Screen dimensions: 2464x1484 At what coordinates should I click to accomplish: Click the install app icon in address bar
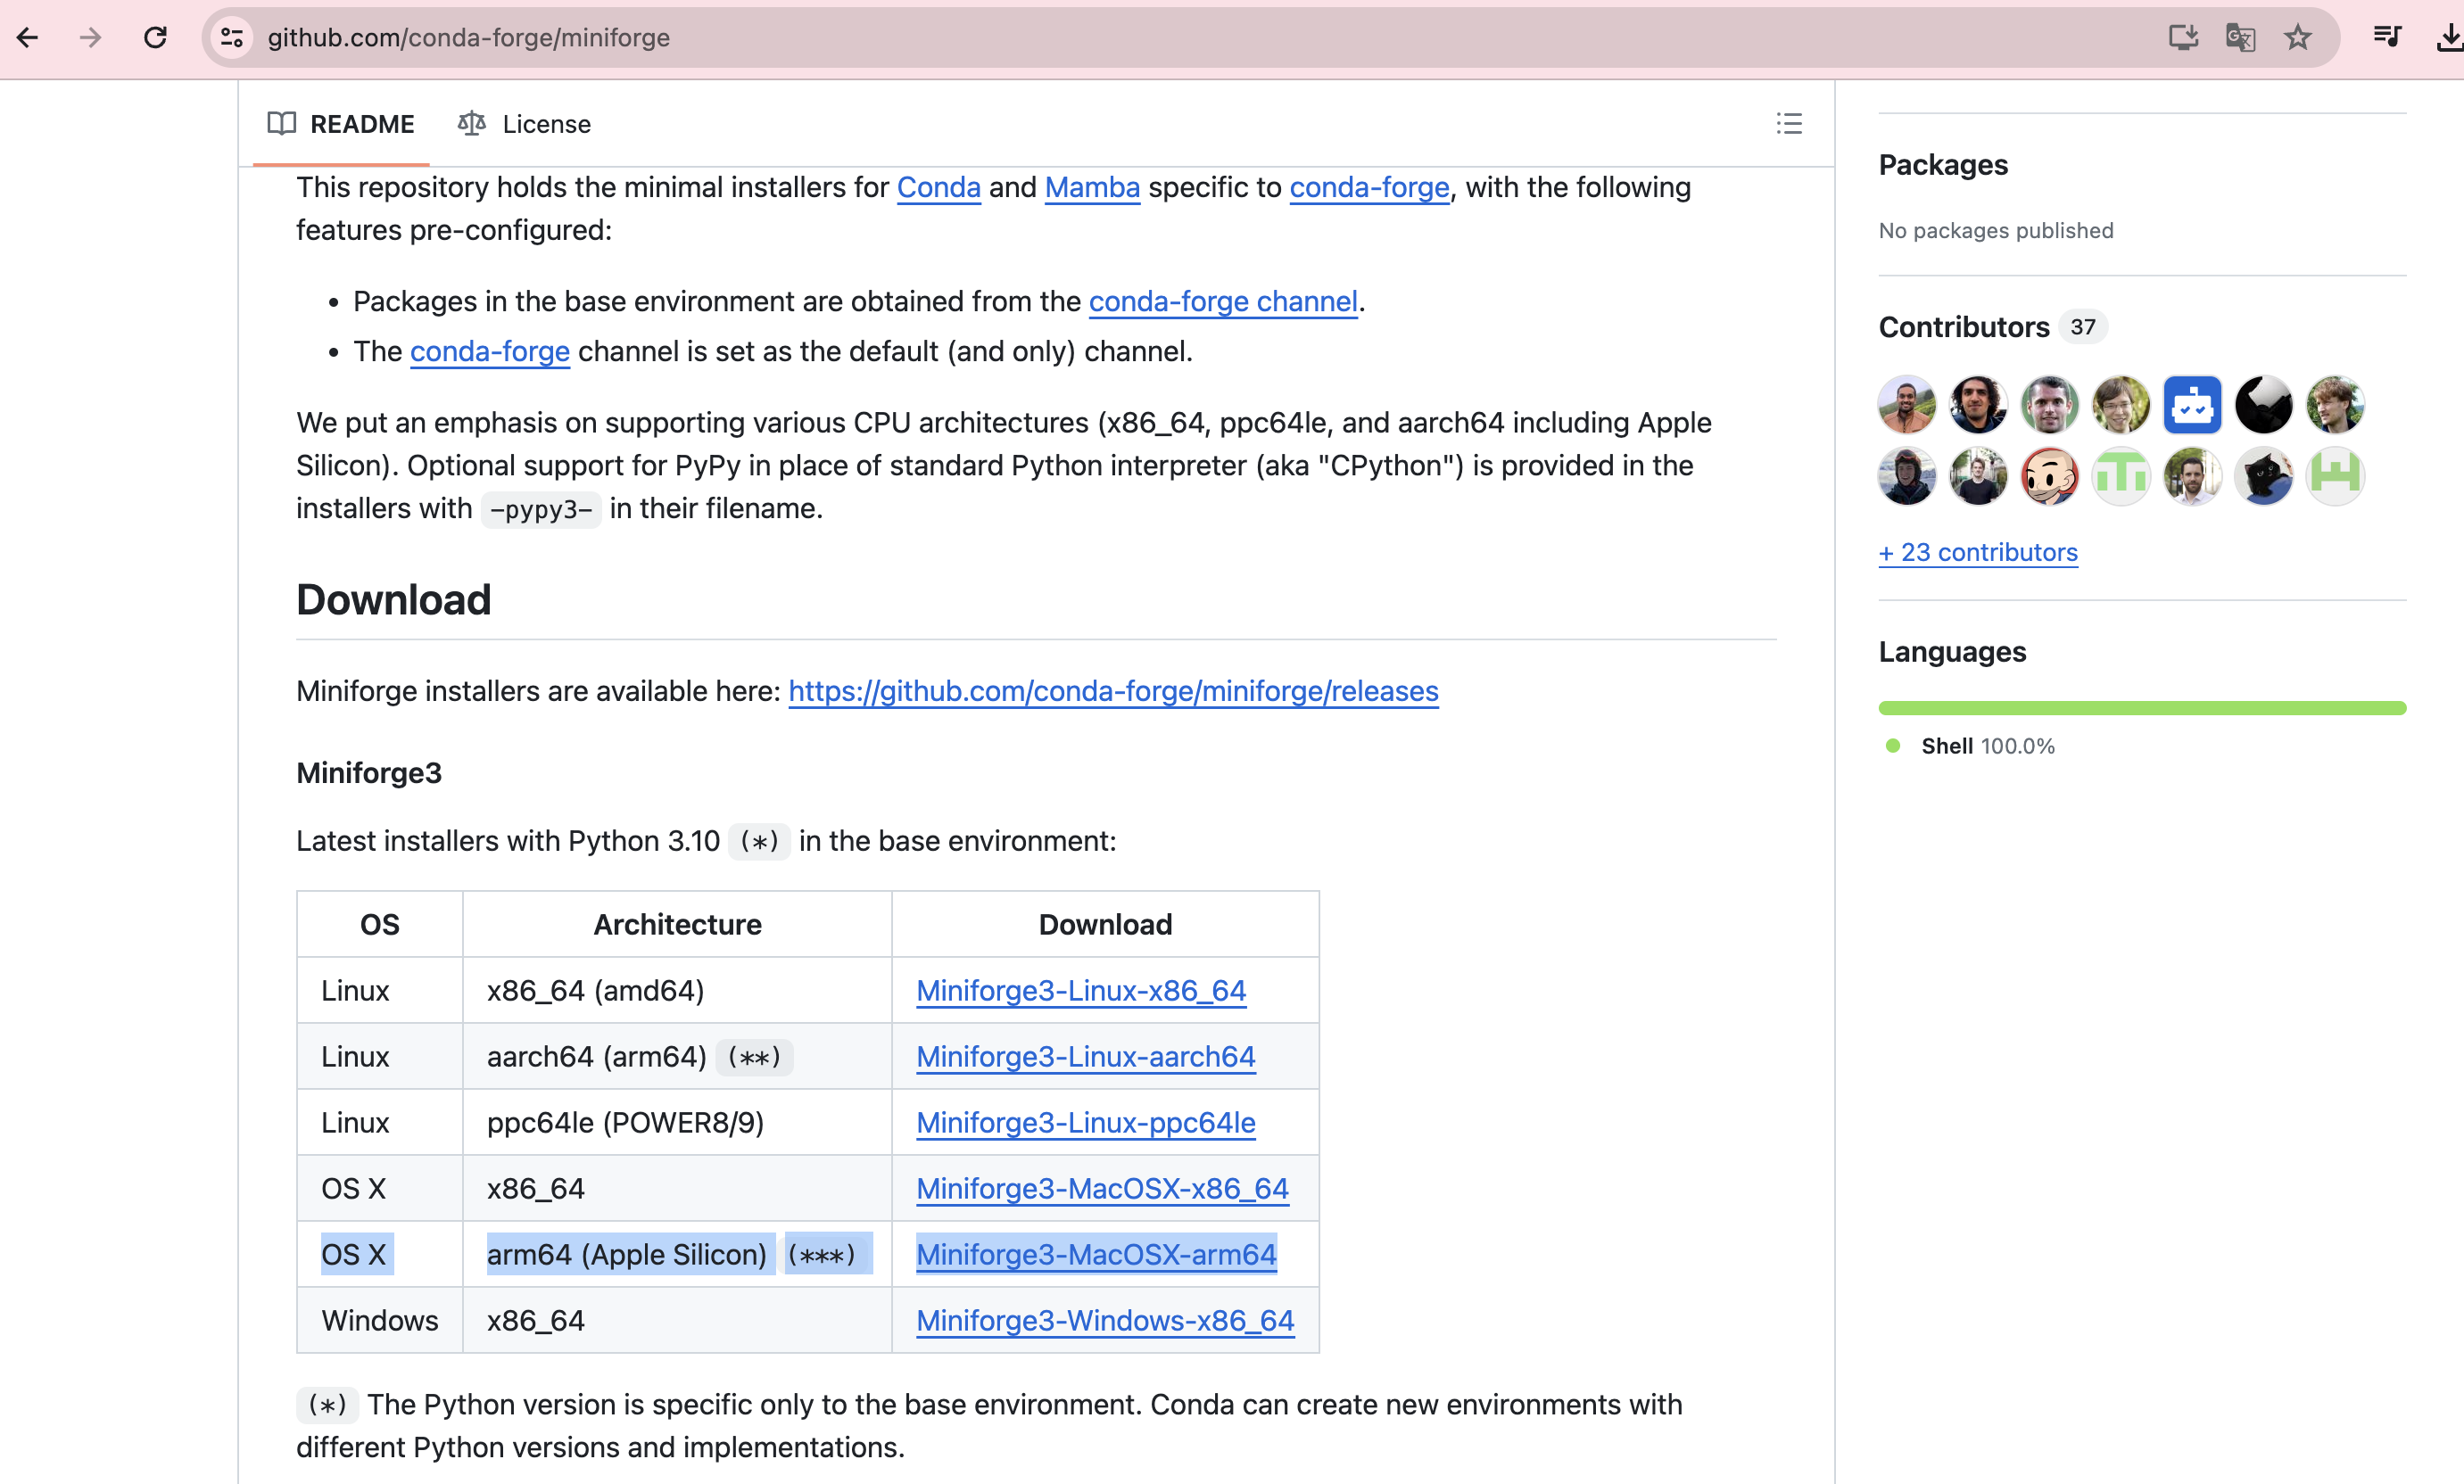2182,38
